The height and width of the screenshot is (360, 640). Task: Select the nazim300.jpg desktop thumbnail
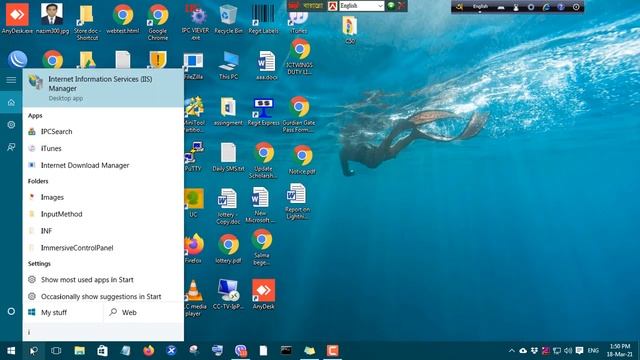pos(52,18)
